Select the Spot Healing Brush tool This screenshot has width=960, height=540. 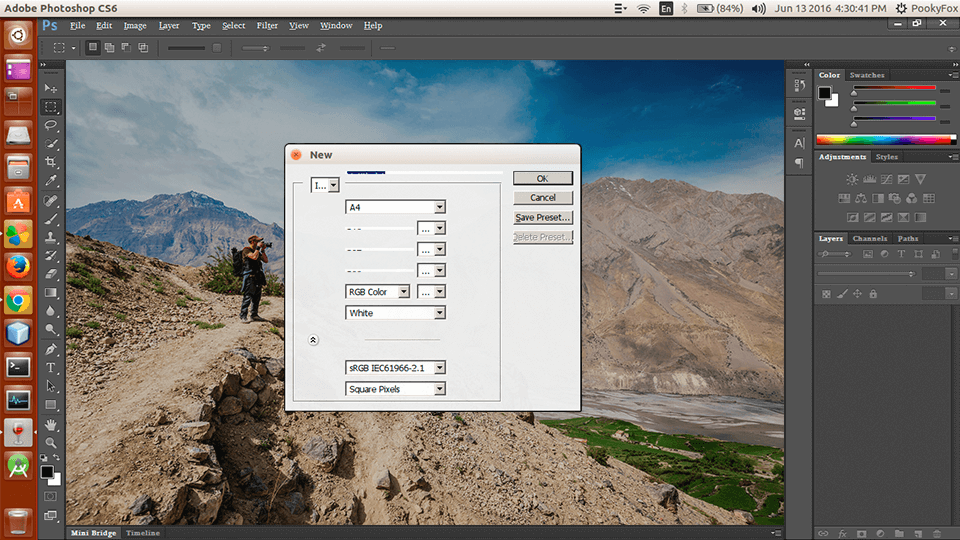click(51, 200)
